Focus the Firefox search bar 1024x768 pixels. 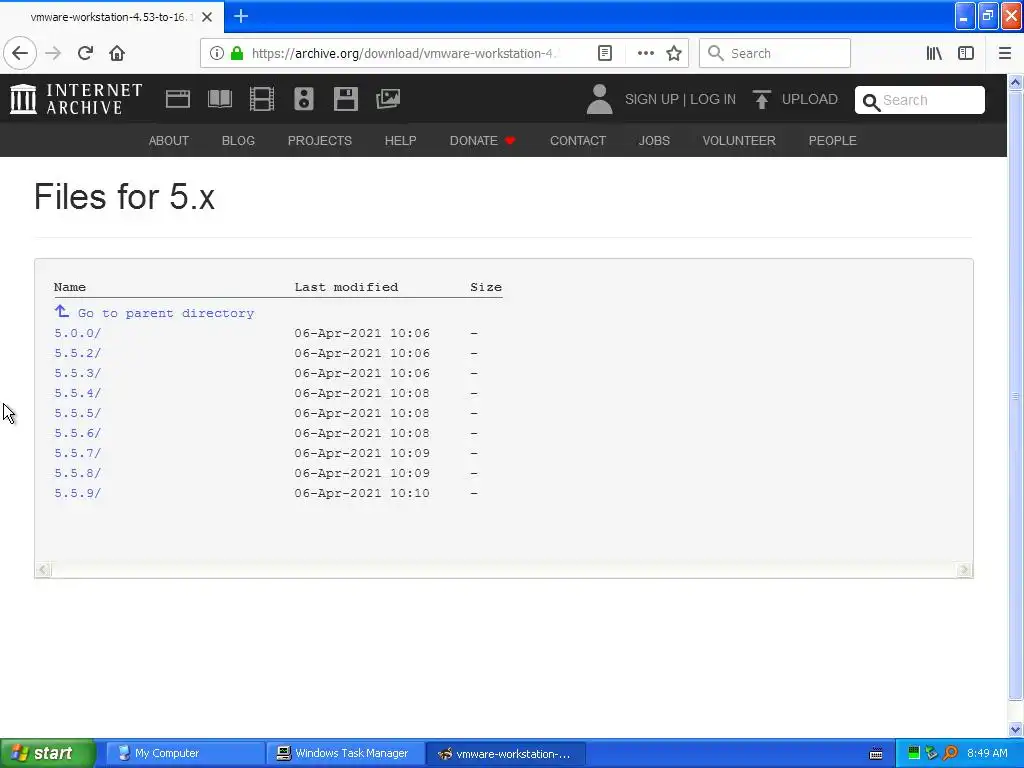[x=775, y=53]
